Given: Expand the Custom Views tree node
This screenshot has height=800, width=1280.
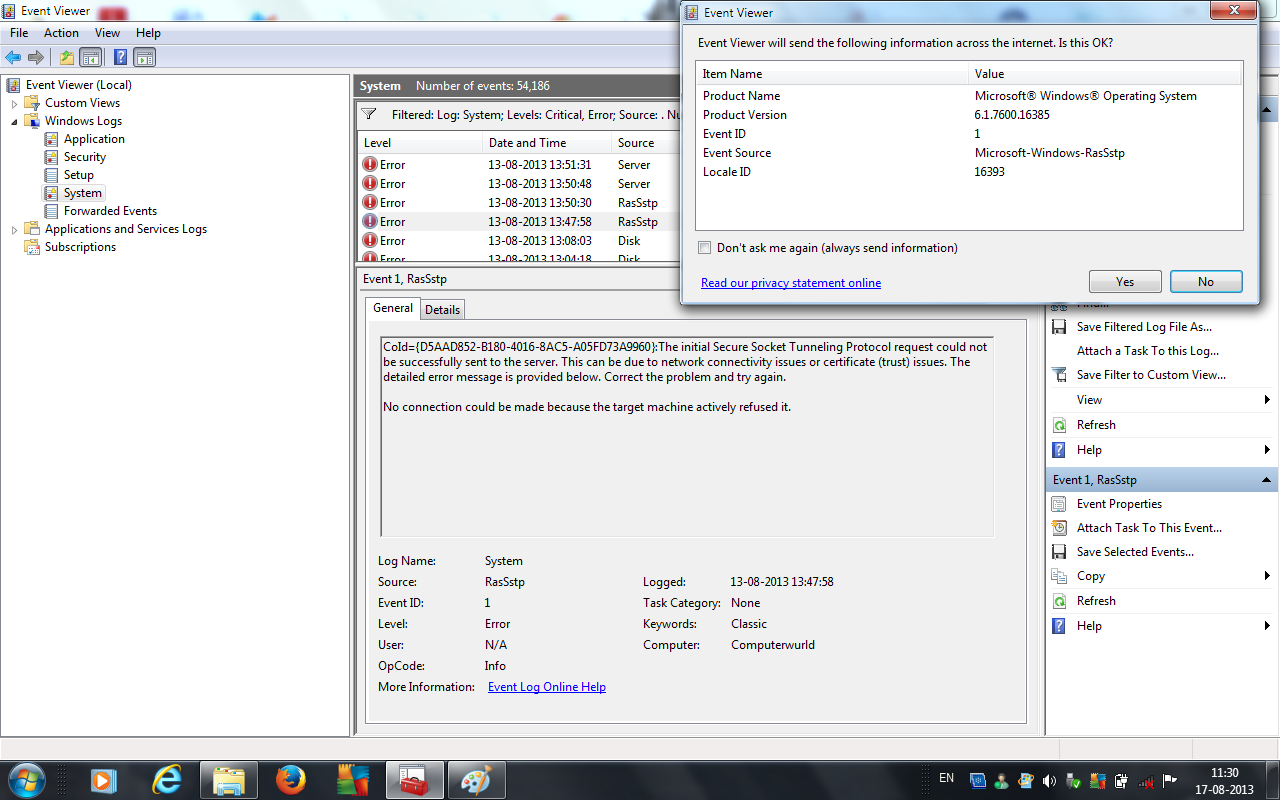Looking at the screenshot, I should point(15,103).
